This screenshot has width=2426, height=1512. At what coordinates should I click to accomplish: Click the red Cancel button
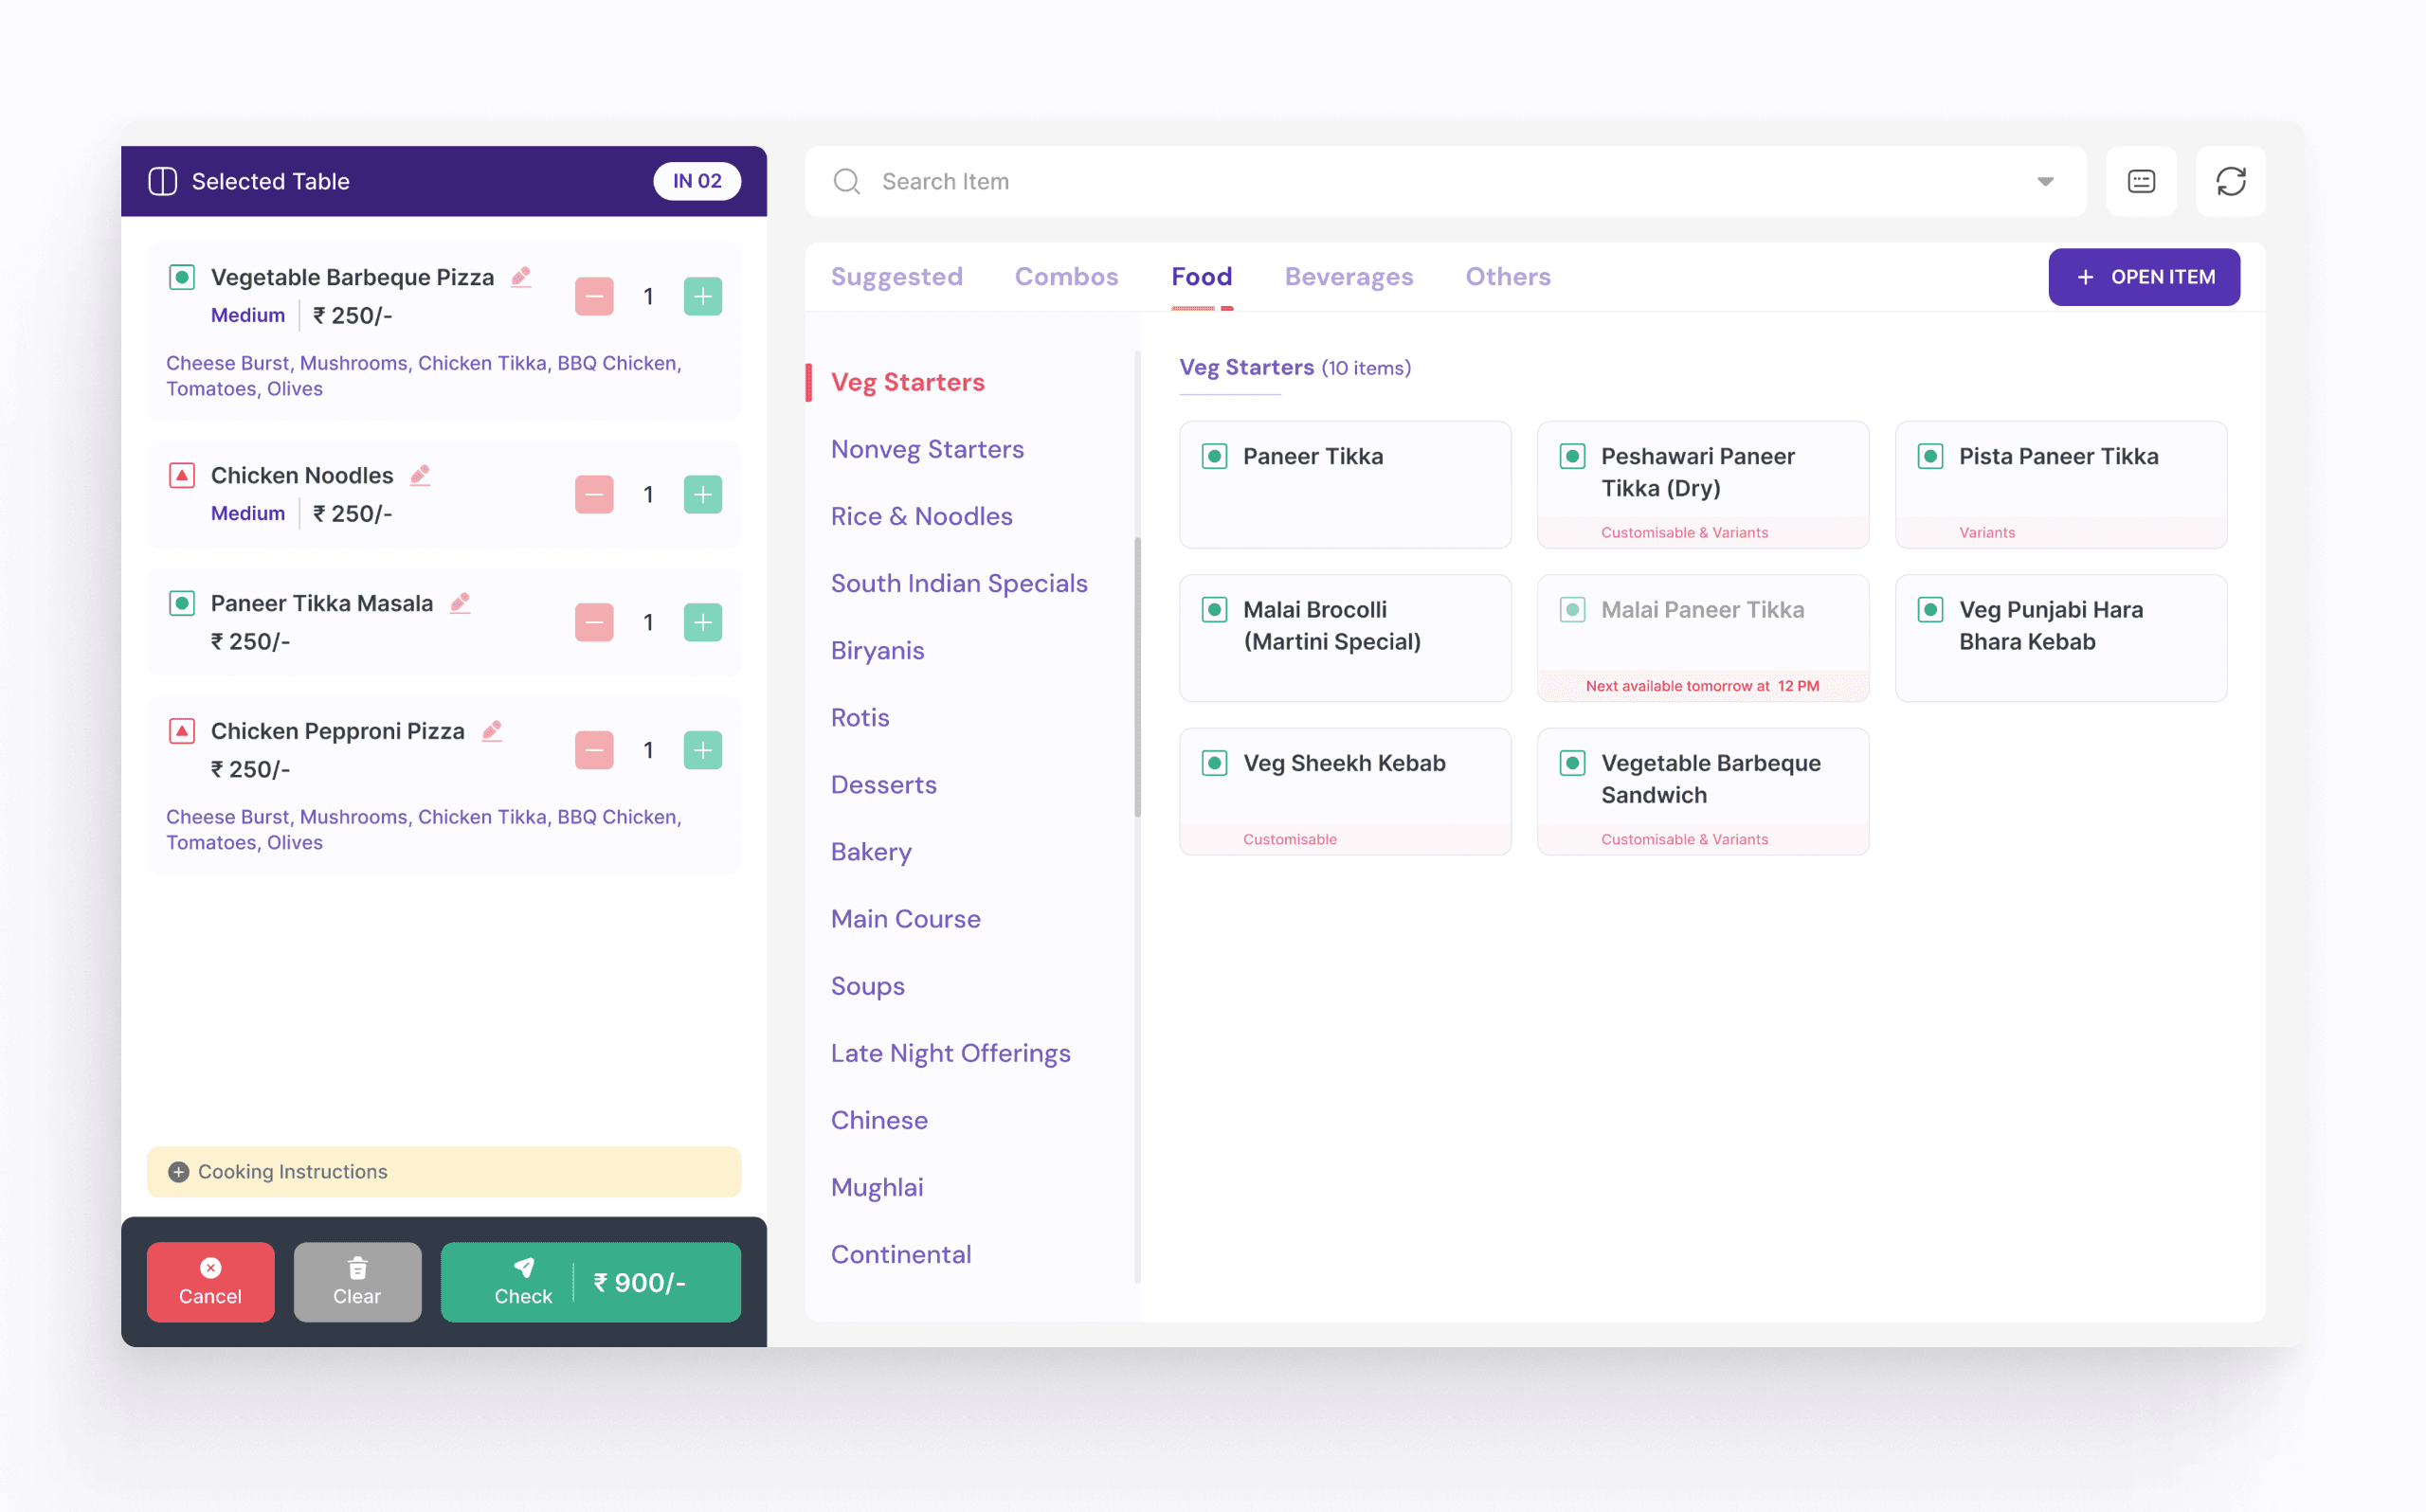(210, 1282)
